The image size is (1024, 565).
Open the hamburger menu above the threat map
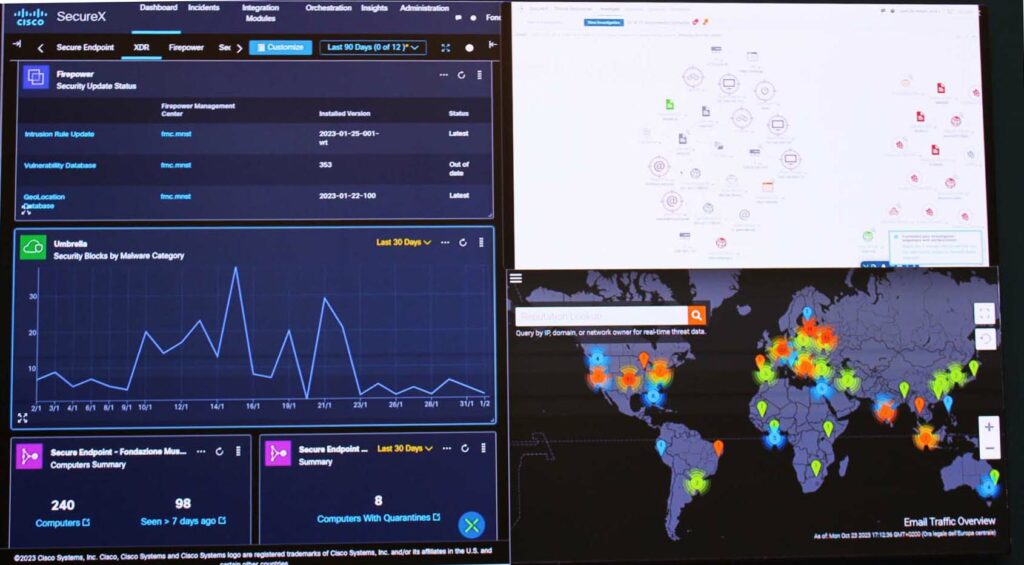click(515, 278)
